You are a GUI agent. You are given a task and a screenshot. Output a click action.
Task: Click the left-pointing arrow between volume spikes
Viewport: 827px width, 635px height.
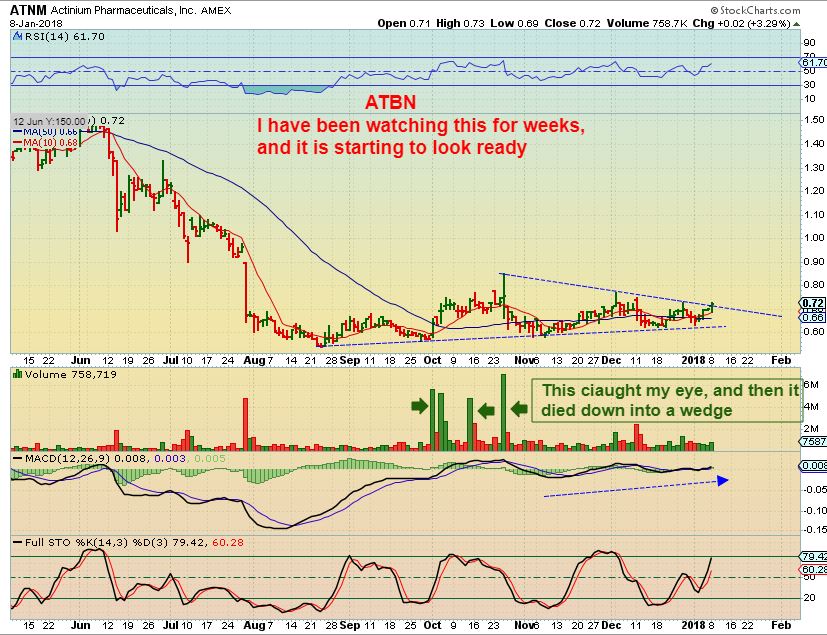tap(485, 409)
